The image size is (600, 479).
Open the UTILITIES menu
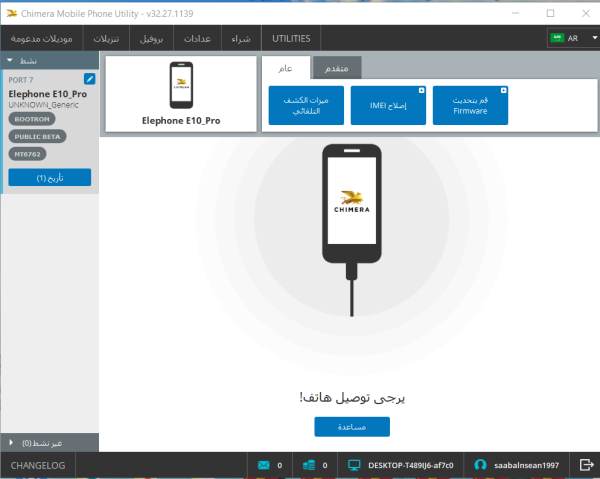(291, 38)
